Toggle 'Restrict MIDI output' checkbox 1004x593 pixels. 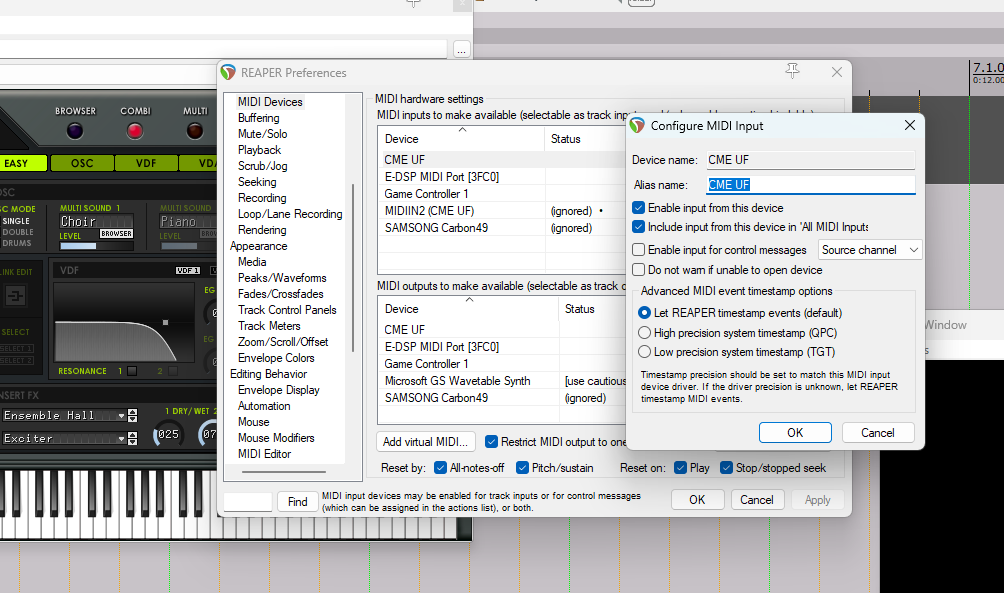(x=491, y=442)
